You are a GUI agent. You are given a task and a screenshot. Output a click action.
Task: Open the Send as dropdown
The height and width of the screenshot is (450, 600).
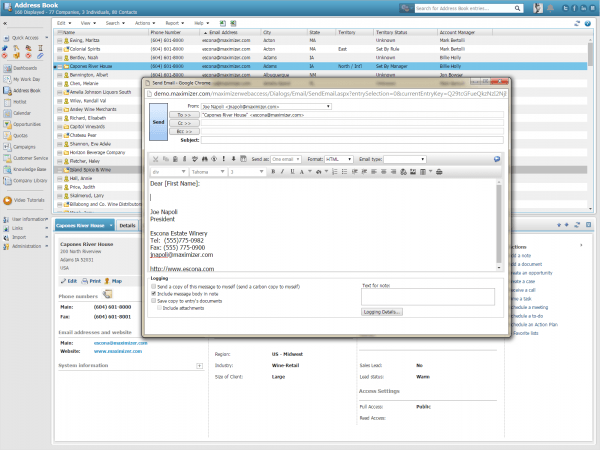pyautogui.click(x=286, y=159)
